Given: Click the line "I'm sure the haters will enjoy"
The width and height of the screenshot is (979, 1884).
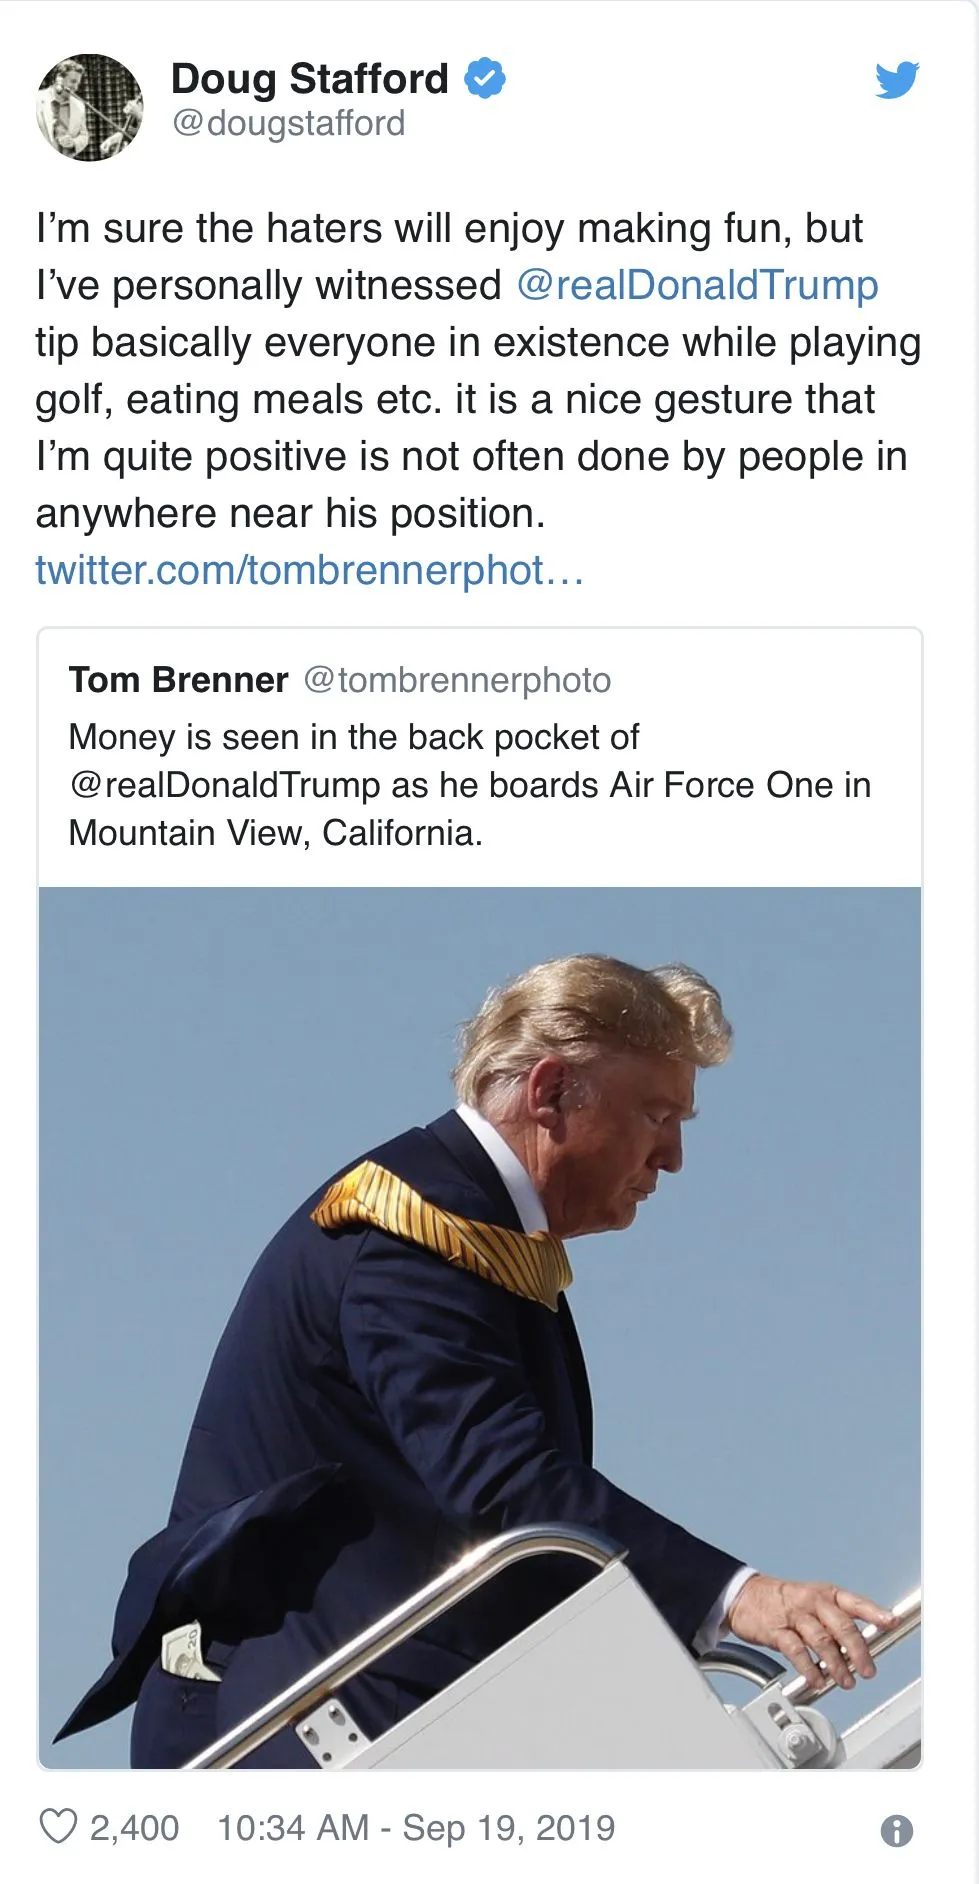Looking at the screenshot, I should pos(449,228).
